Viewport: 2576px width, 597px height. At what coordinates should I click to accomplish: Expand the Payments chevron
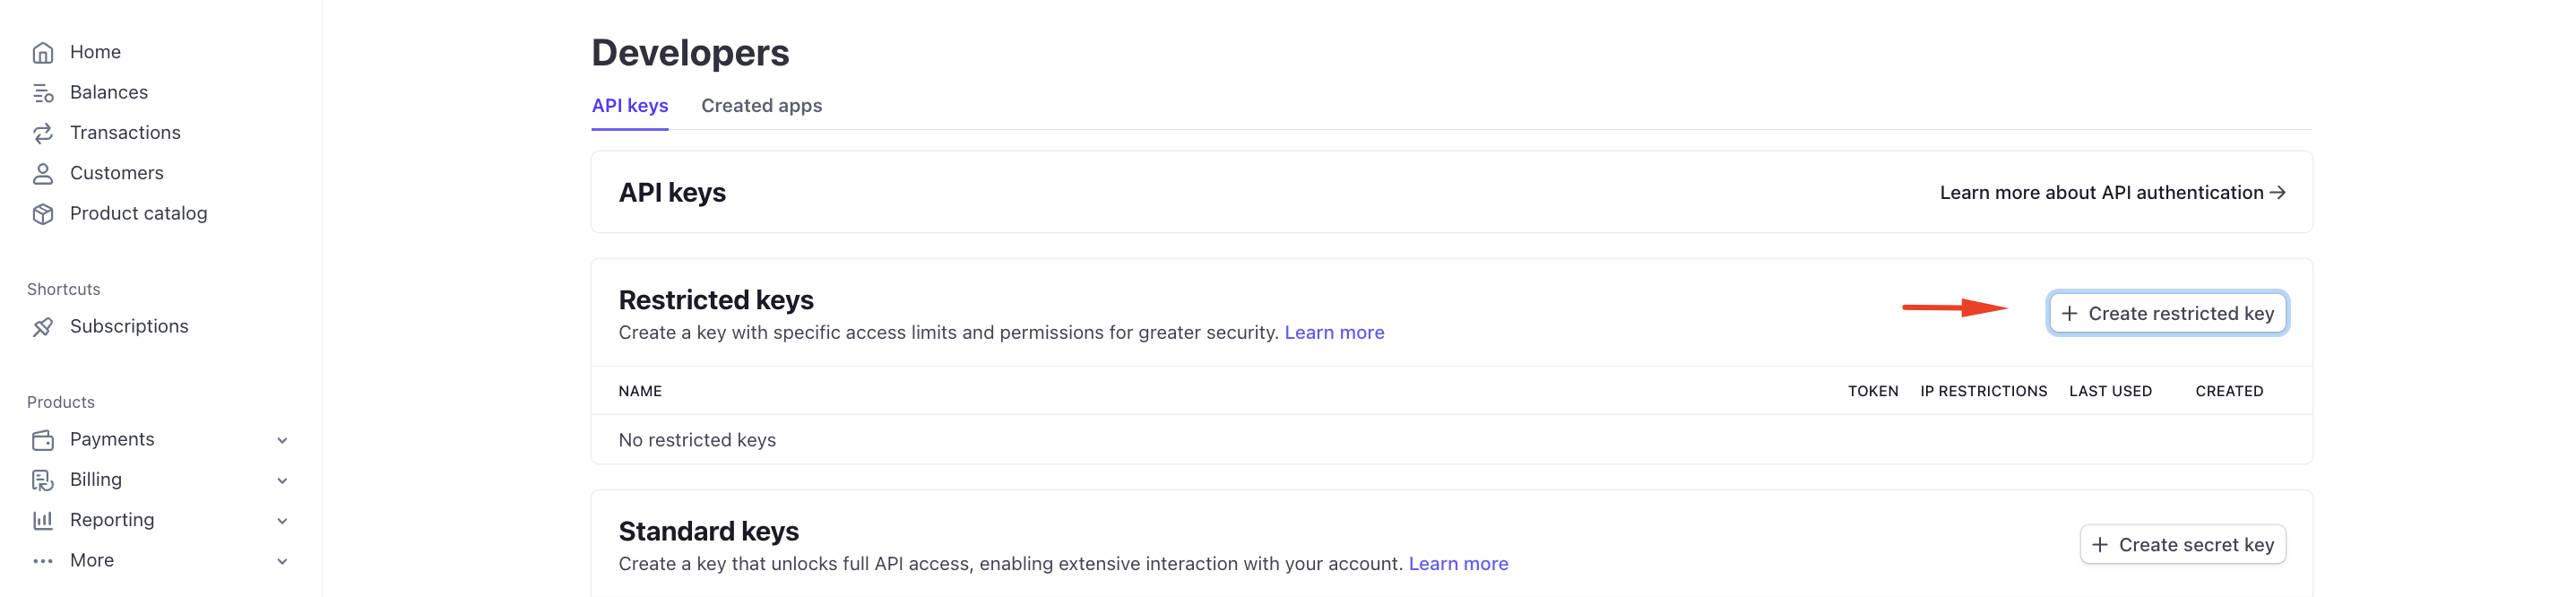(x=282, y=440)
